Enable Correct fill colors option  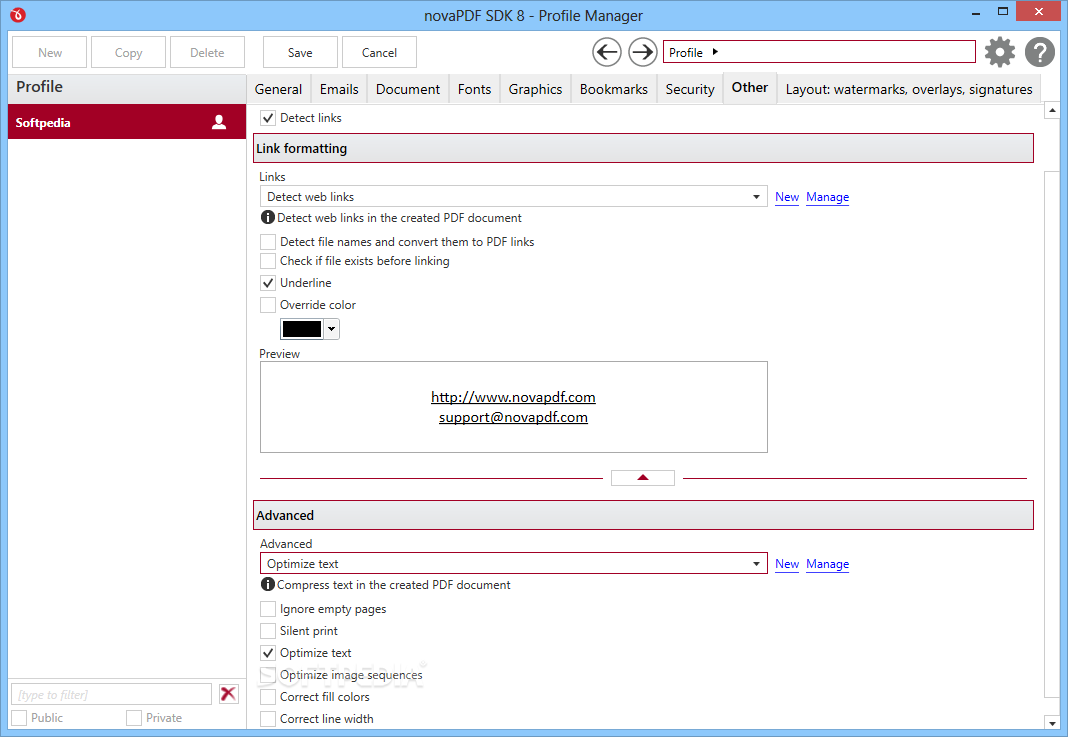[268, 697]
